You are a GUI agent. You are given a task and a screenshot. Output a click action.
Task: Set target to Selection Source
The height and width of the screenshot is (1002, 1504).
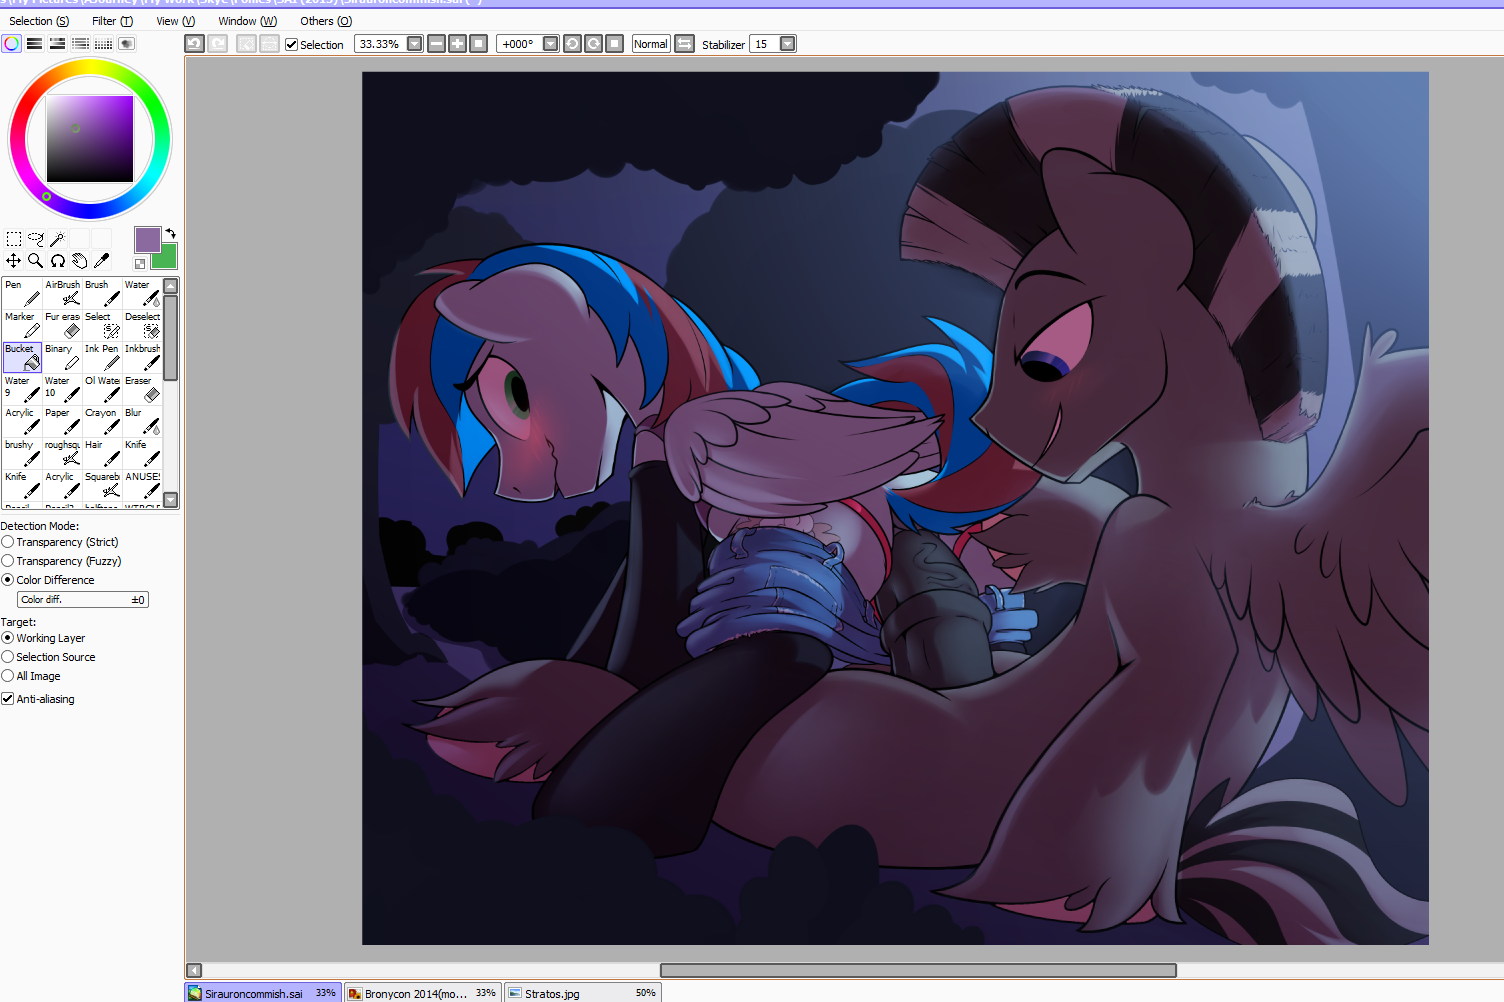tap(8, 657)
